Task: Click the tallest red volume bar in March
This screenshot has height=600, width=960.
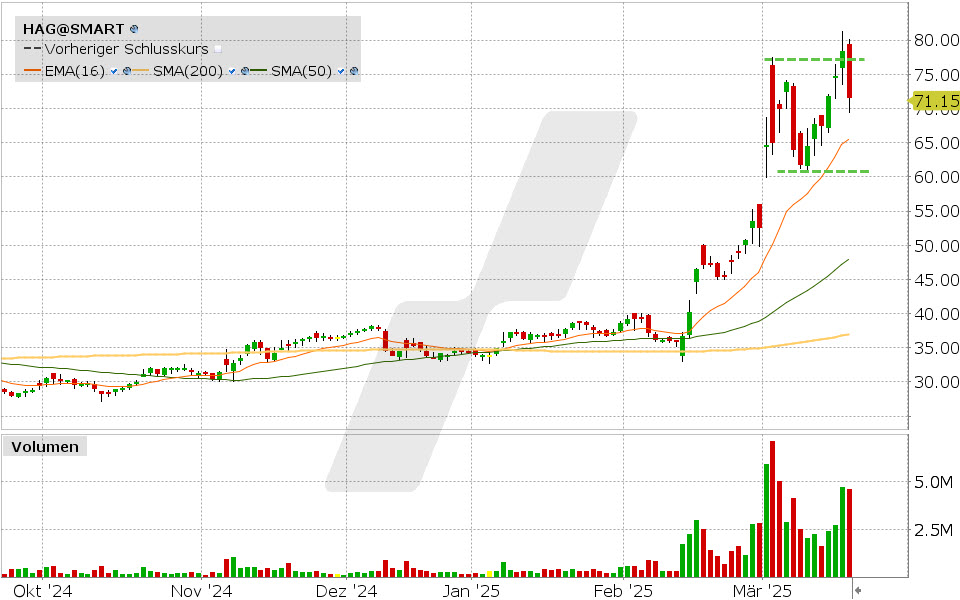Action: (773, 509)
